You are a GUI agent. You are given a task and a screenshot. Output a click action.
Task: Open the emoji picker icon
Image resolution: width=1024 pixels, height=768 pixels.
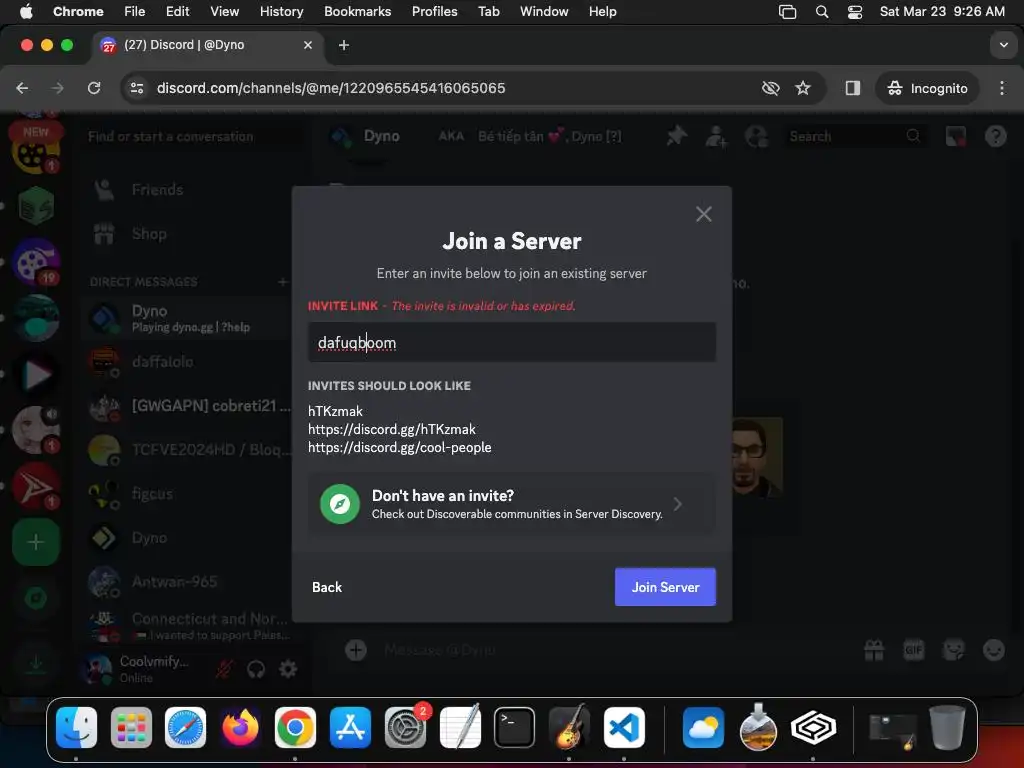(993, 650)
